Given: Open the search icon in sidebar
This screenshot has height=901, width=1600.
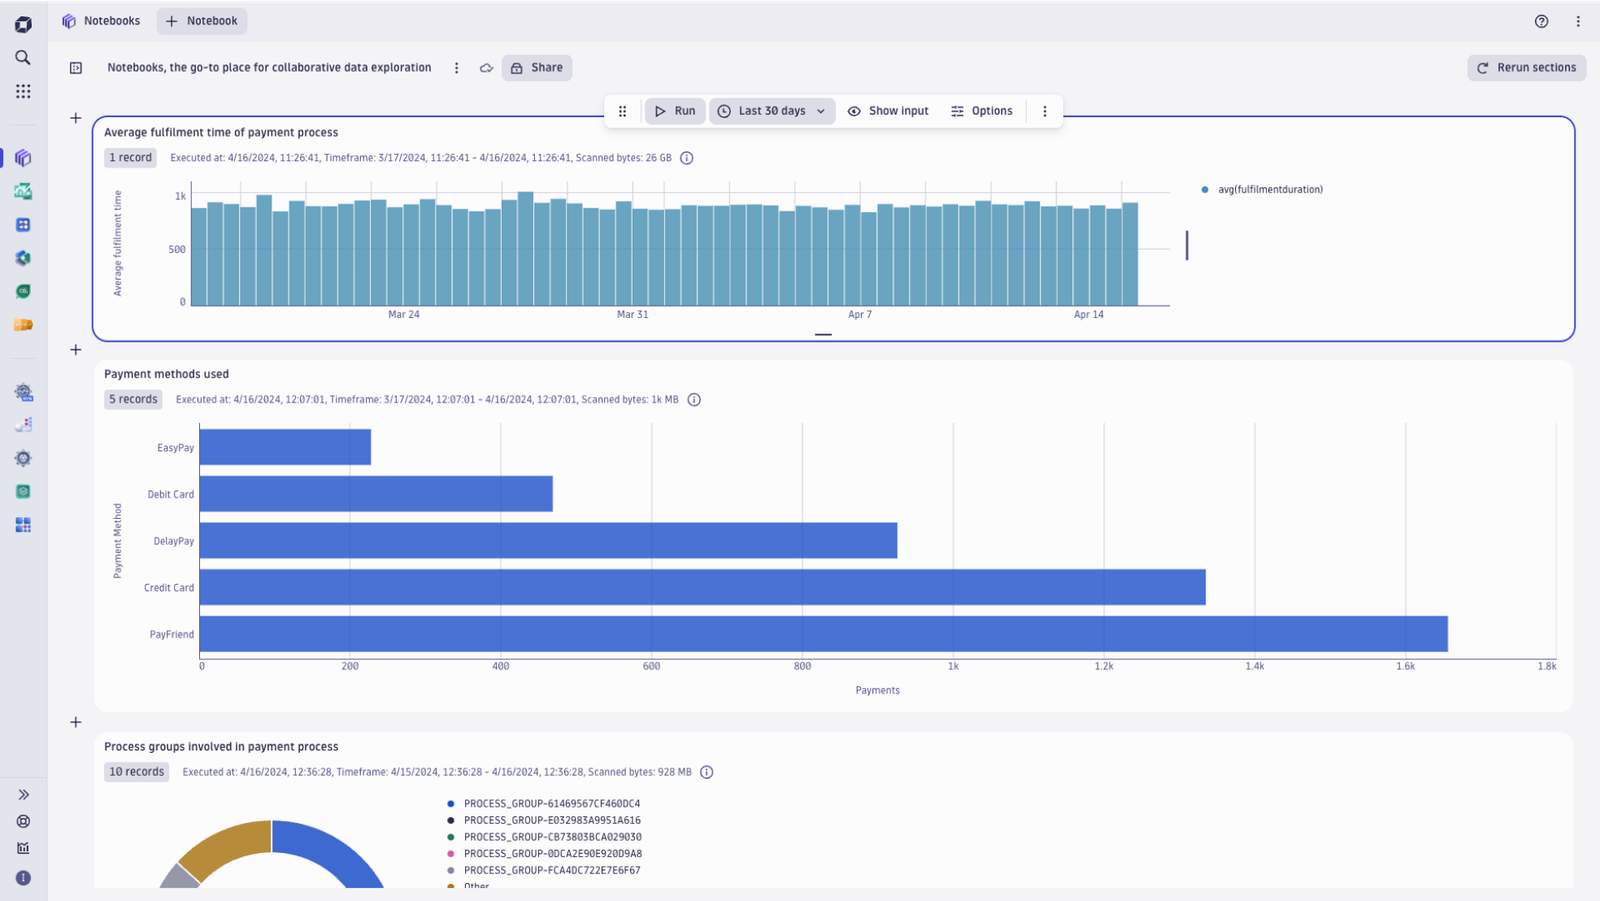Looking at the screenshot, I should (x=23, y=57).
